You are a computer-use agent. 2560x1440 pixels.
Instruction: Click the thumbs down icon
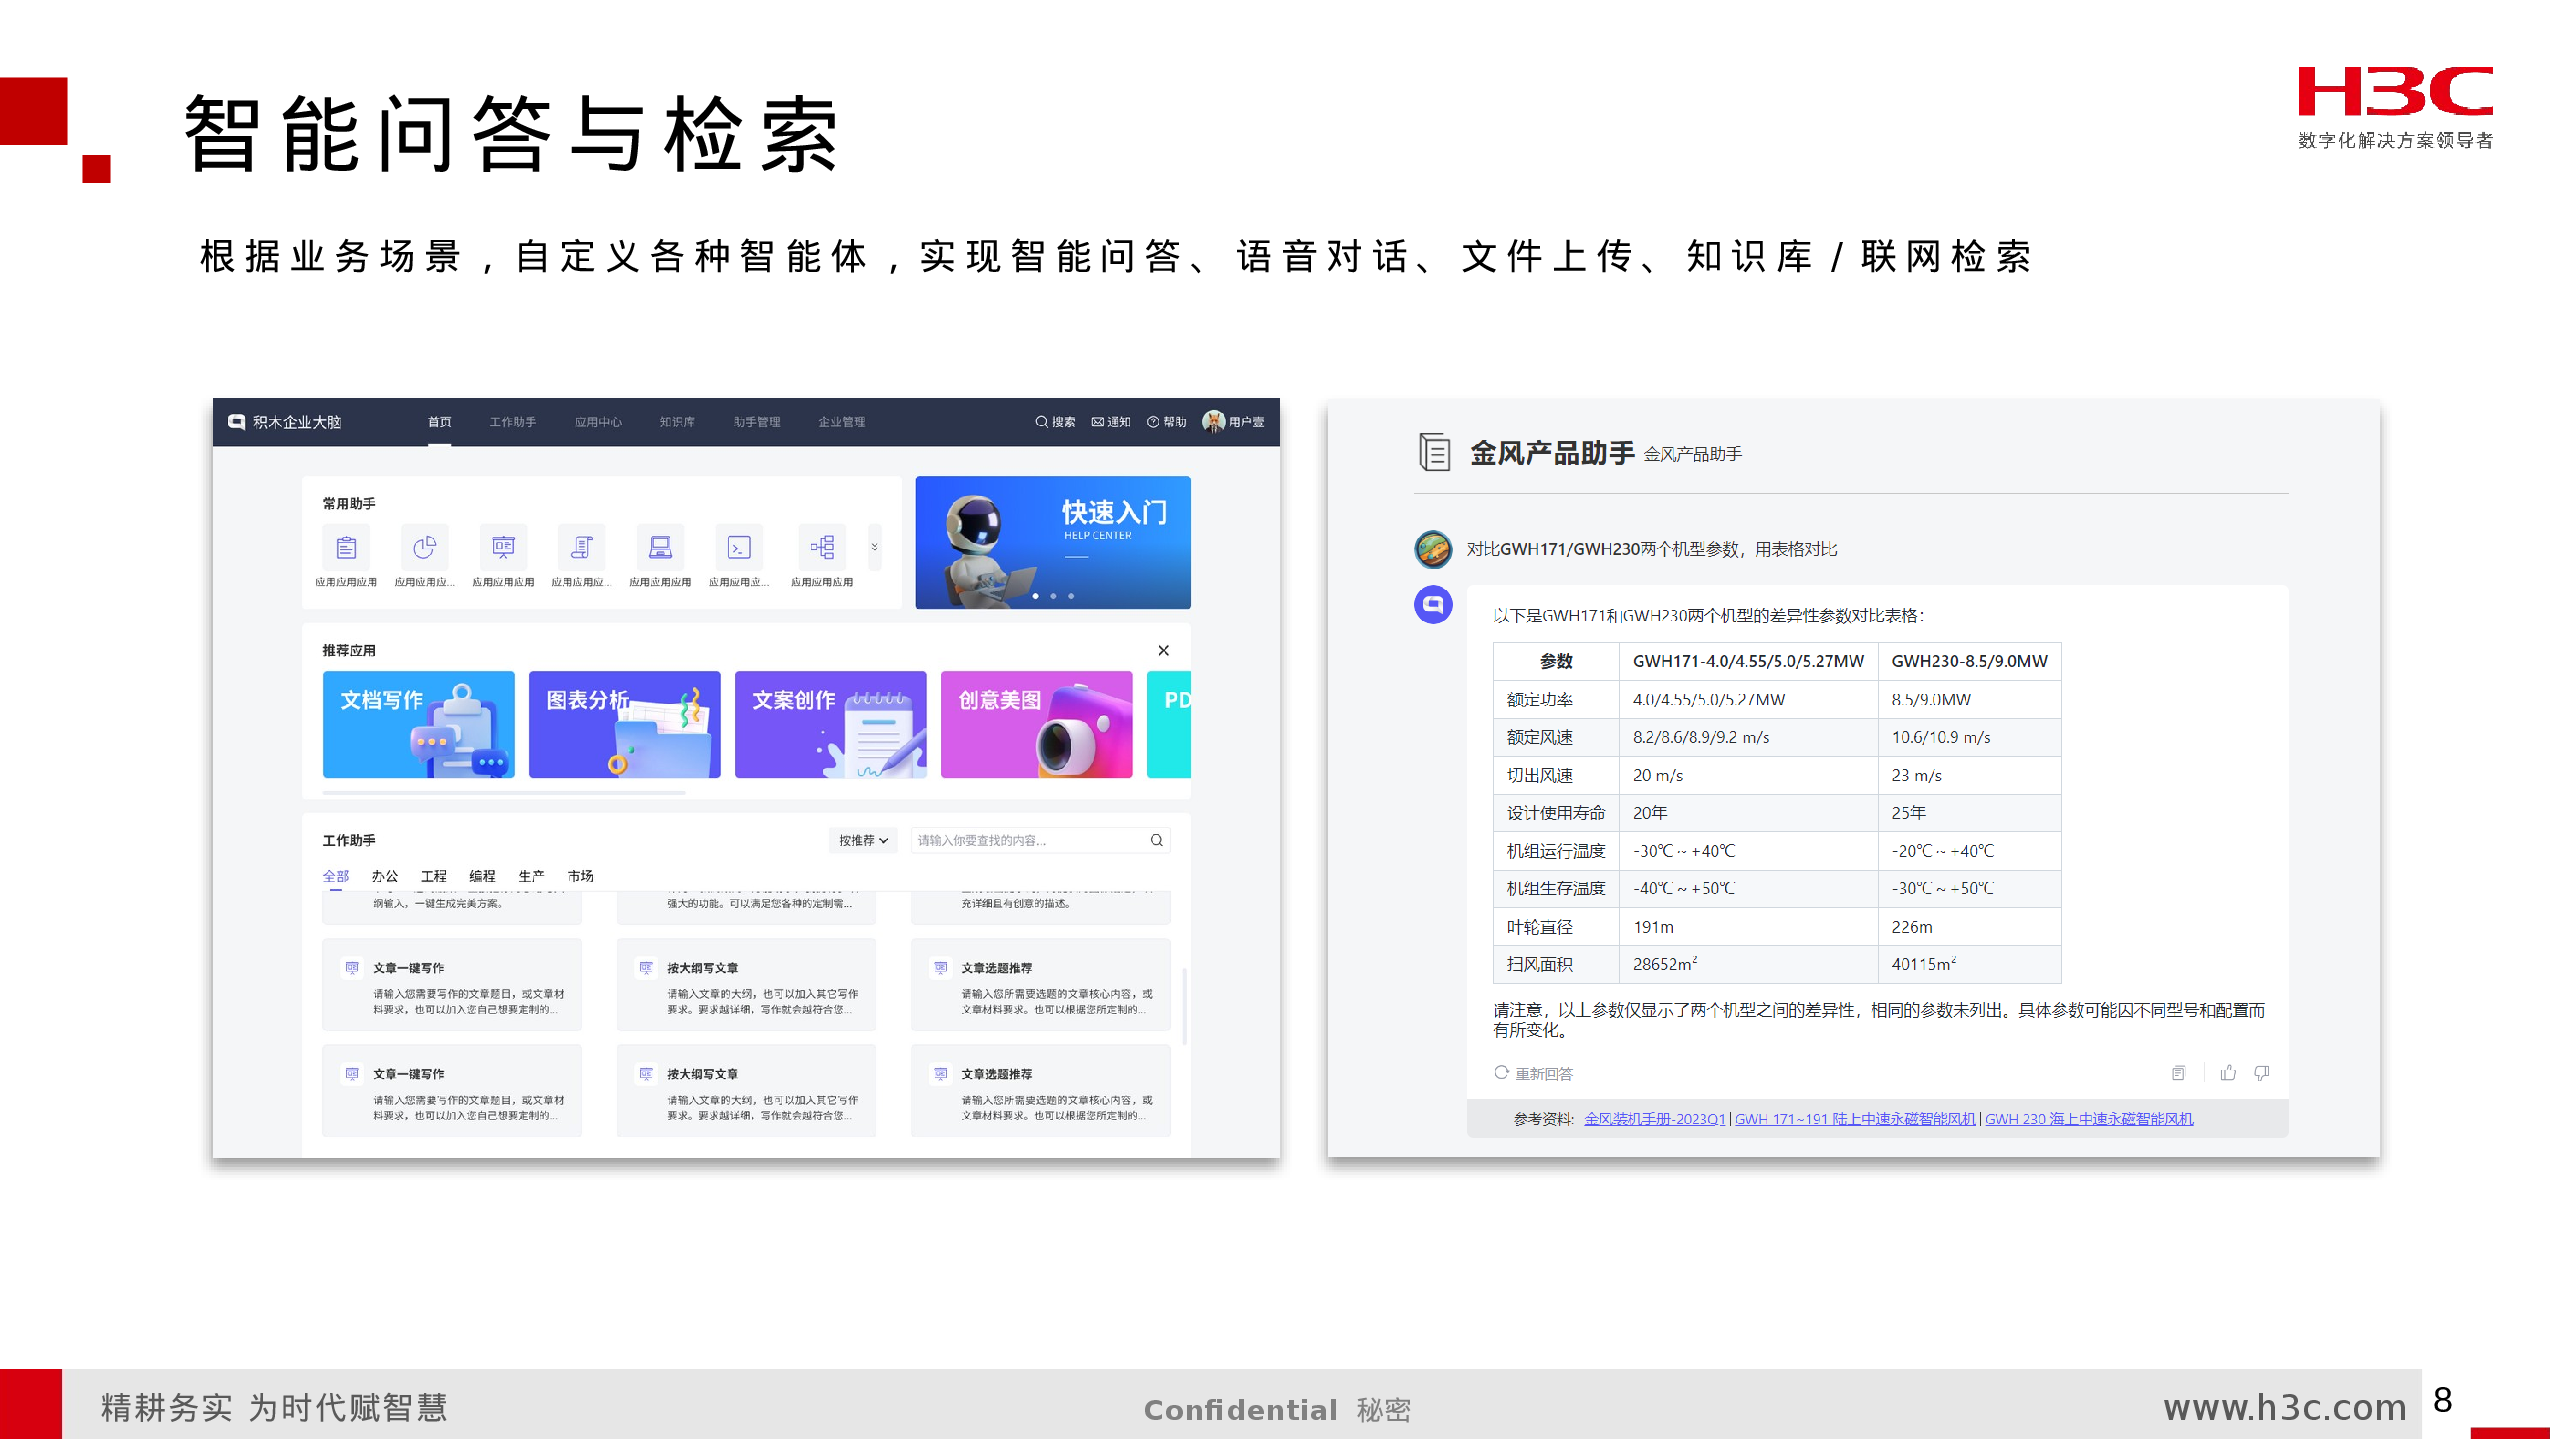pyautogui.click(x=2262, y=1073)
